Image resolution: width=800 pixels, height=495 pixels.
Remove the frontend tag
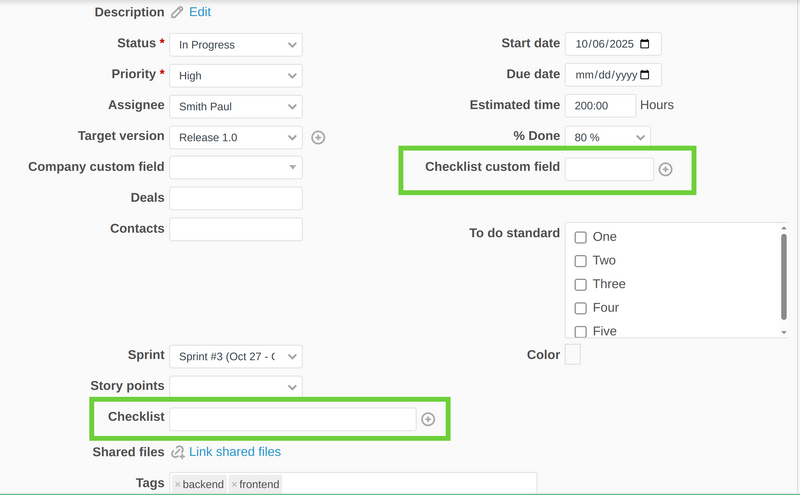[234, 485]
